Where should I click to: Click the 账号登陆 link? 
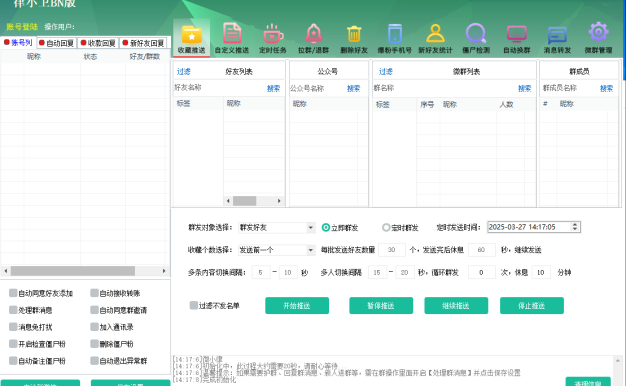coord(22,27)
